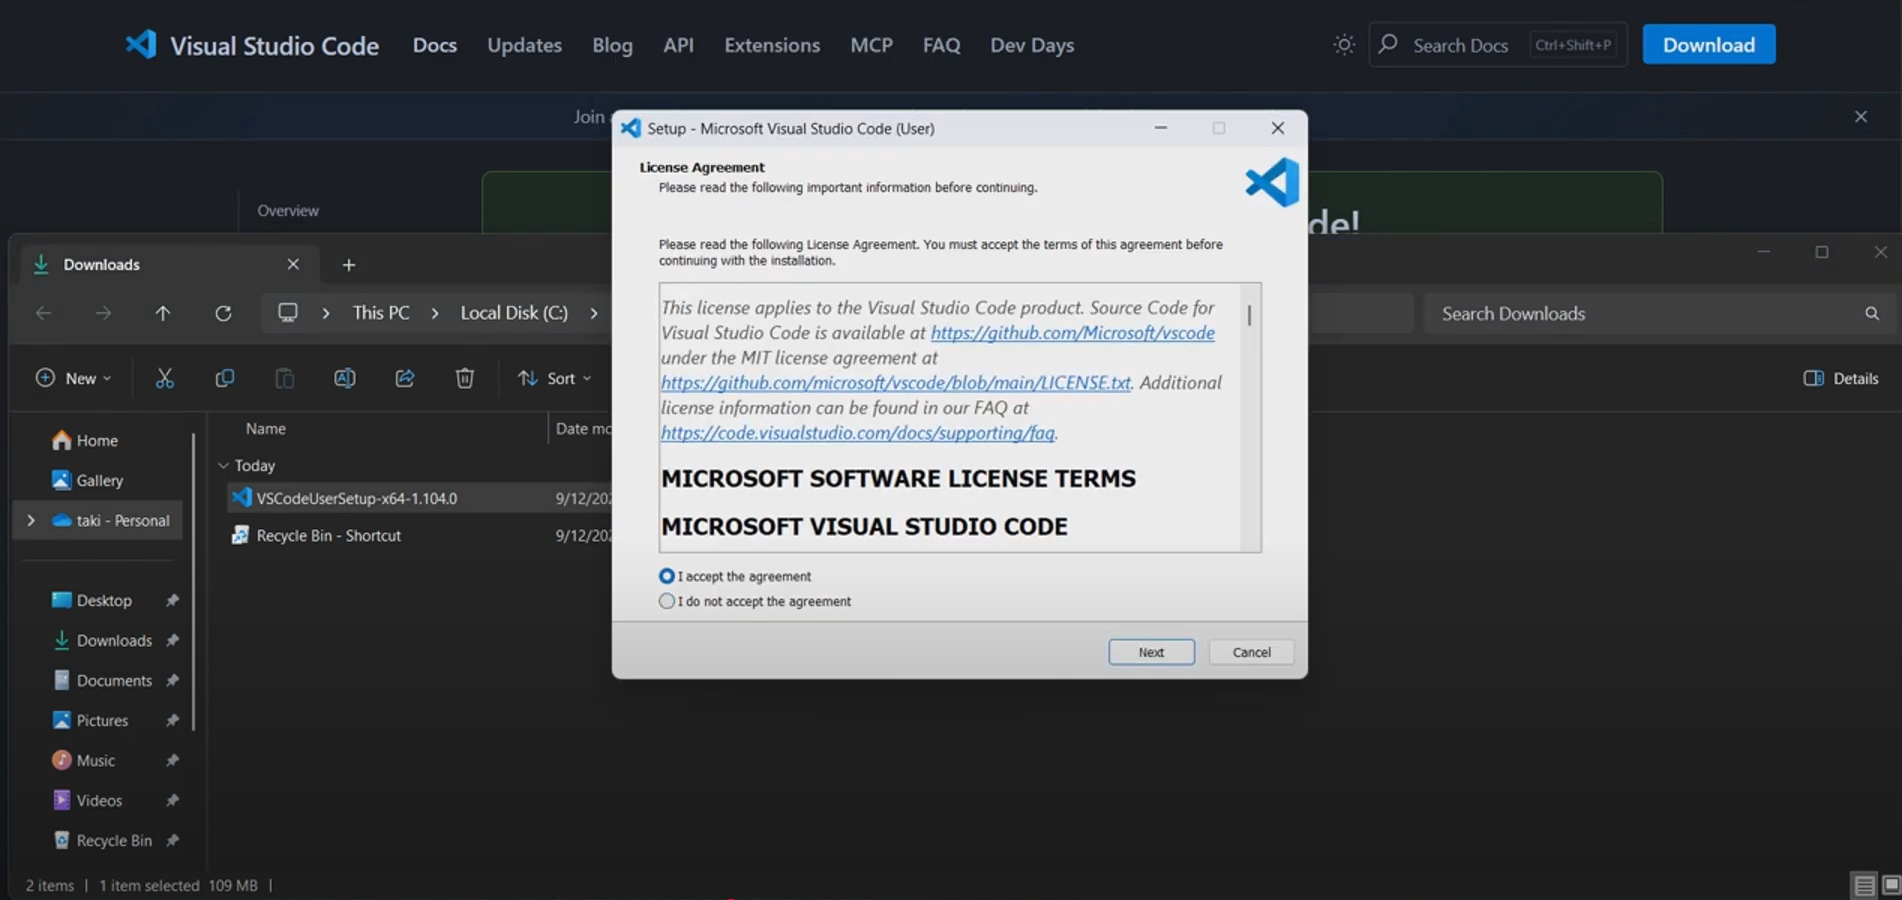
Task: Click the Rename icon in Explorer toolbar
Action: pyautogui.click(x=344, y=378)
